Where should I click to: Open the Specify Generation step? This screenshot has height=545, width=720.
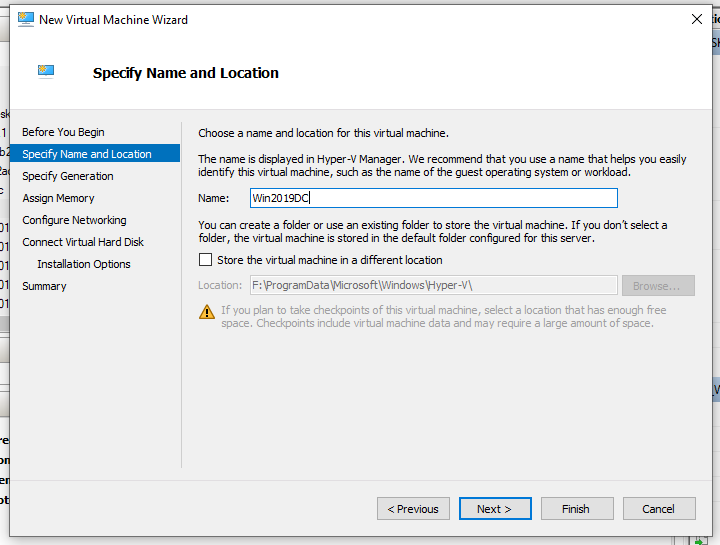pyautogui.click(x=68, y=176)
